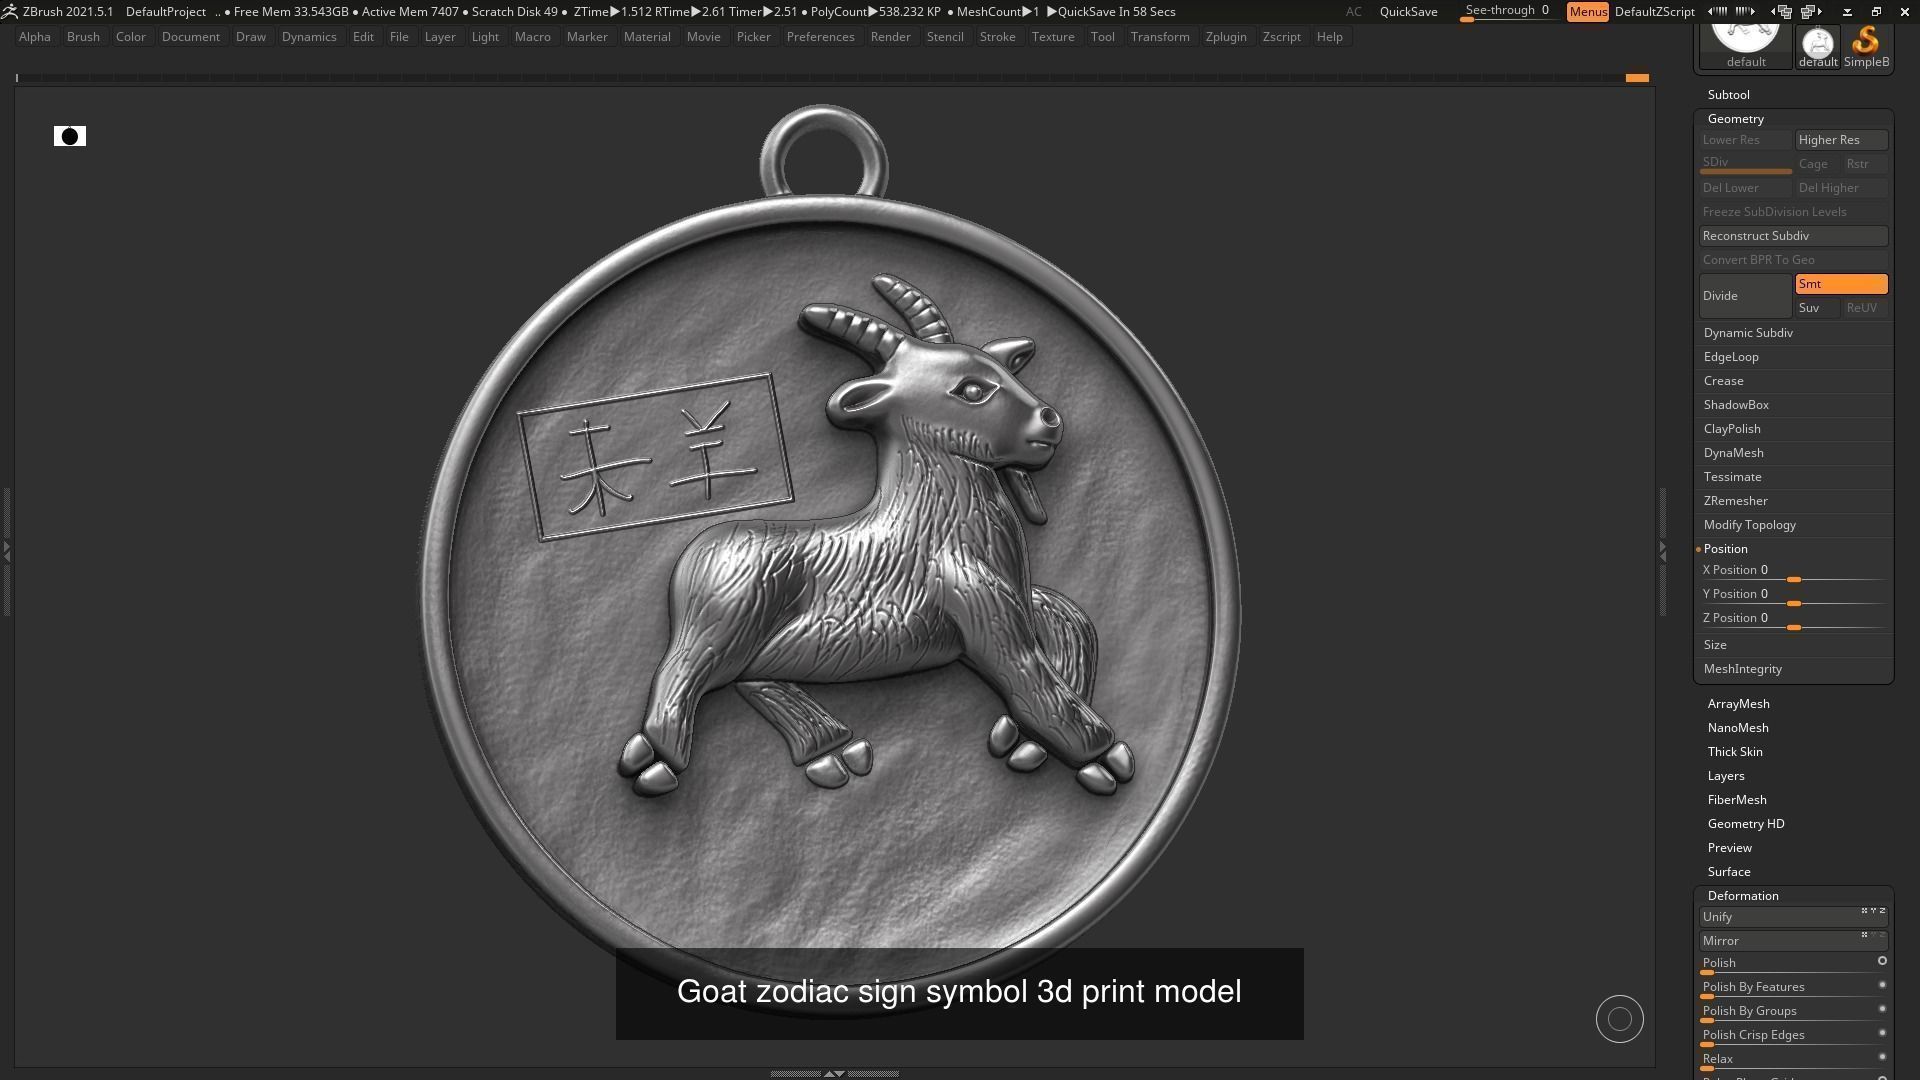Expand the ZRemesher section
1920x1080 pixels.
coord(1735,501)
